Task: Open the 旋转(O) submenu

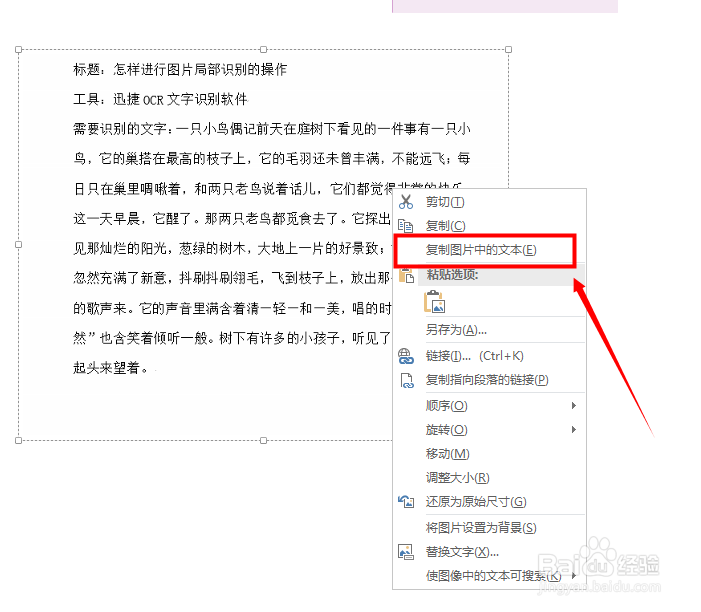Action: click(490, 430)
